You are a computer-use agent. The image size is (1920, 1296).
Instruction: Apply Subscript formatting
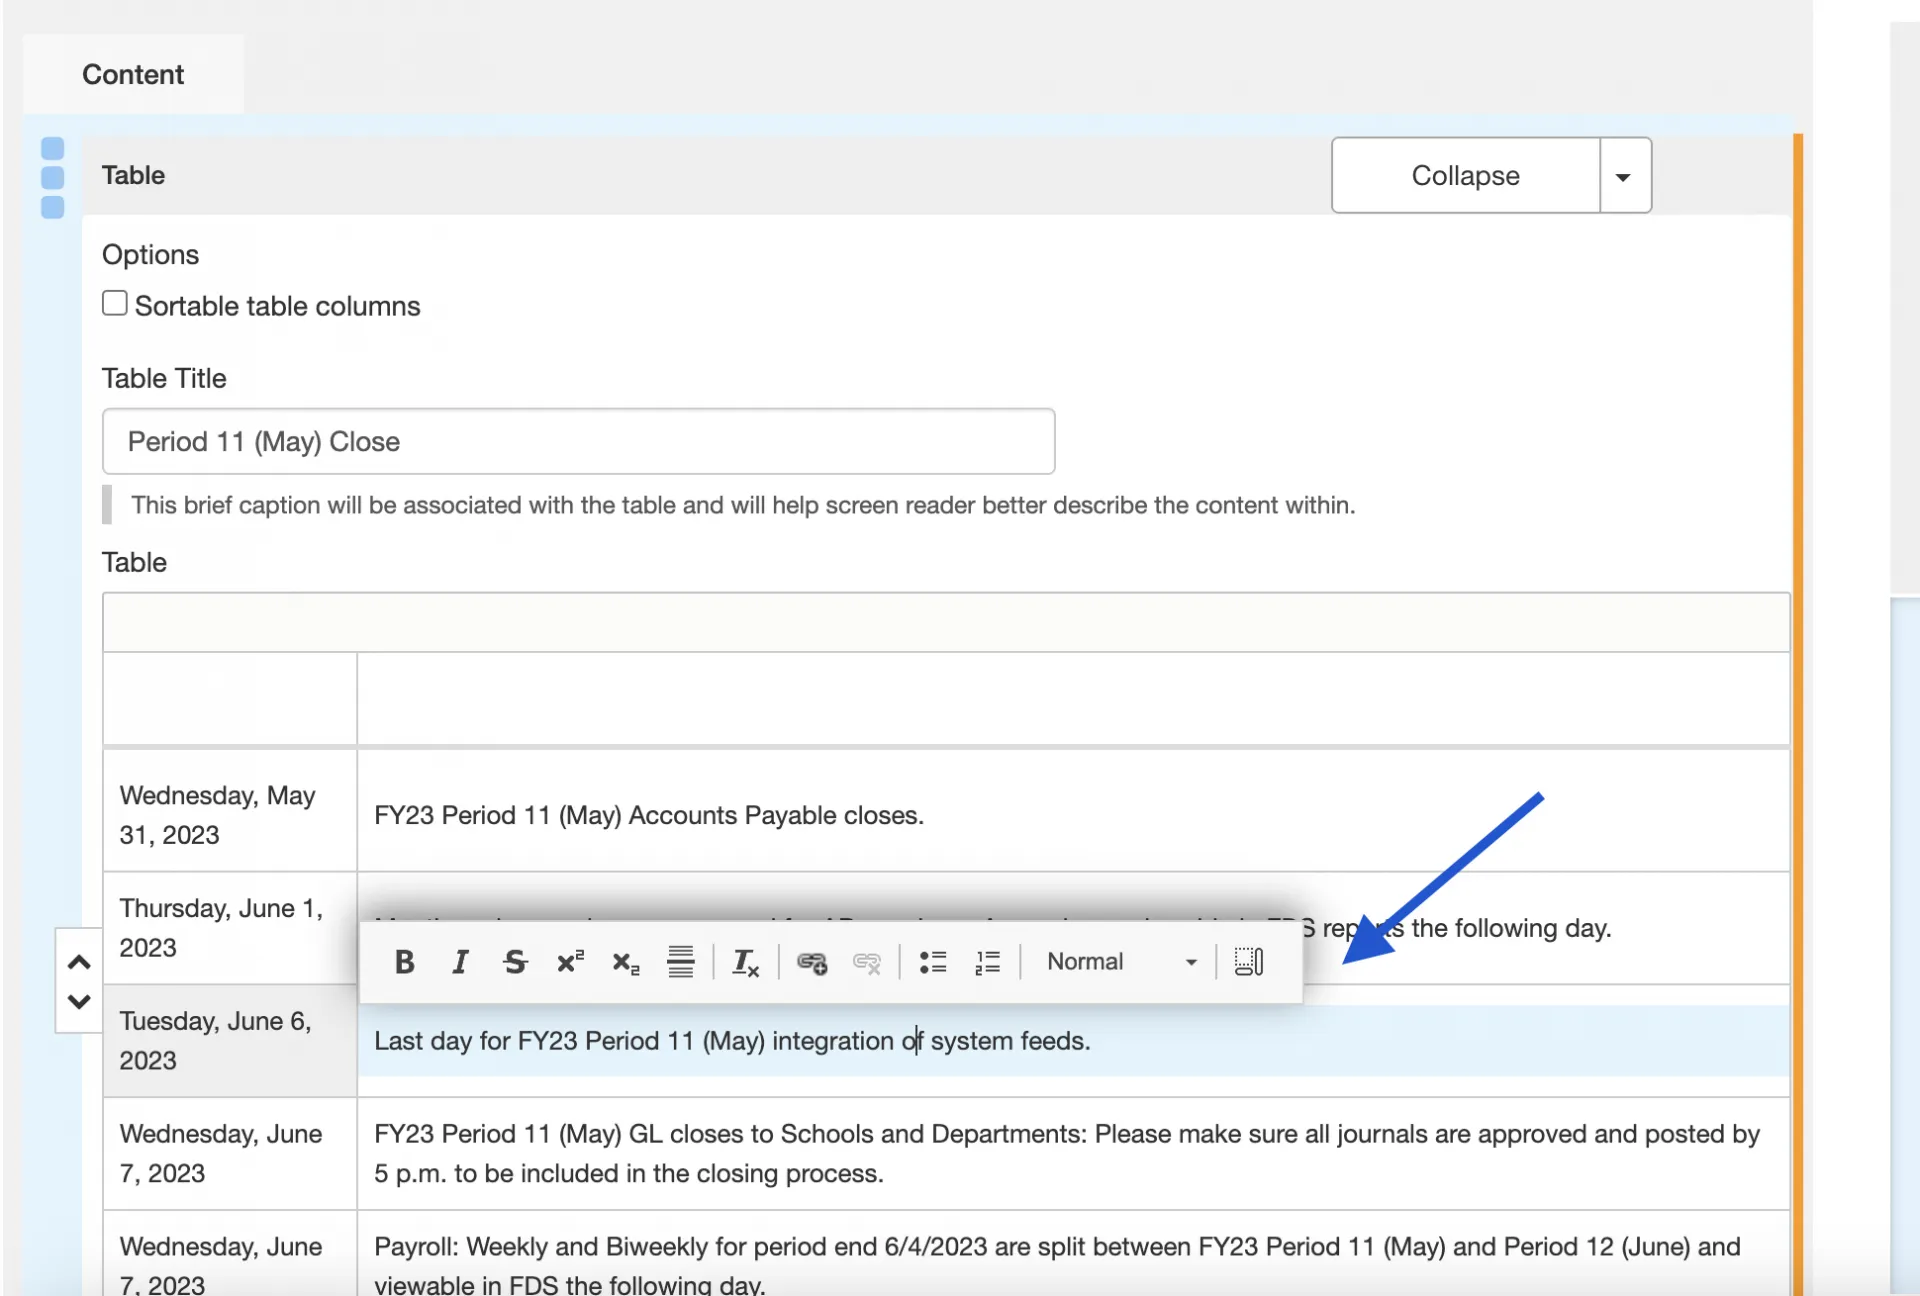(626, 962)
